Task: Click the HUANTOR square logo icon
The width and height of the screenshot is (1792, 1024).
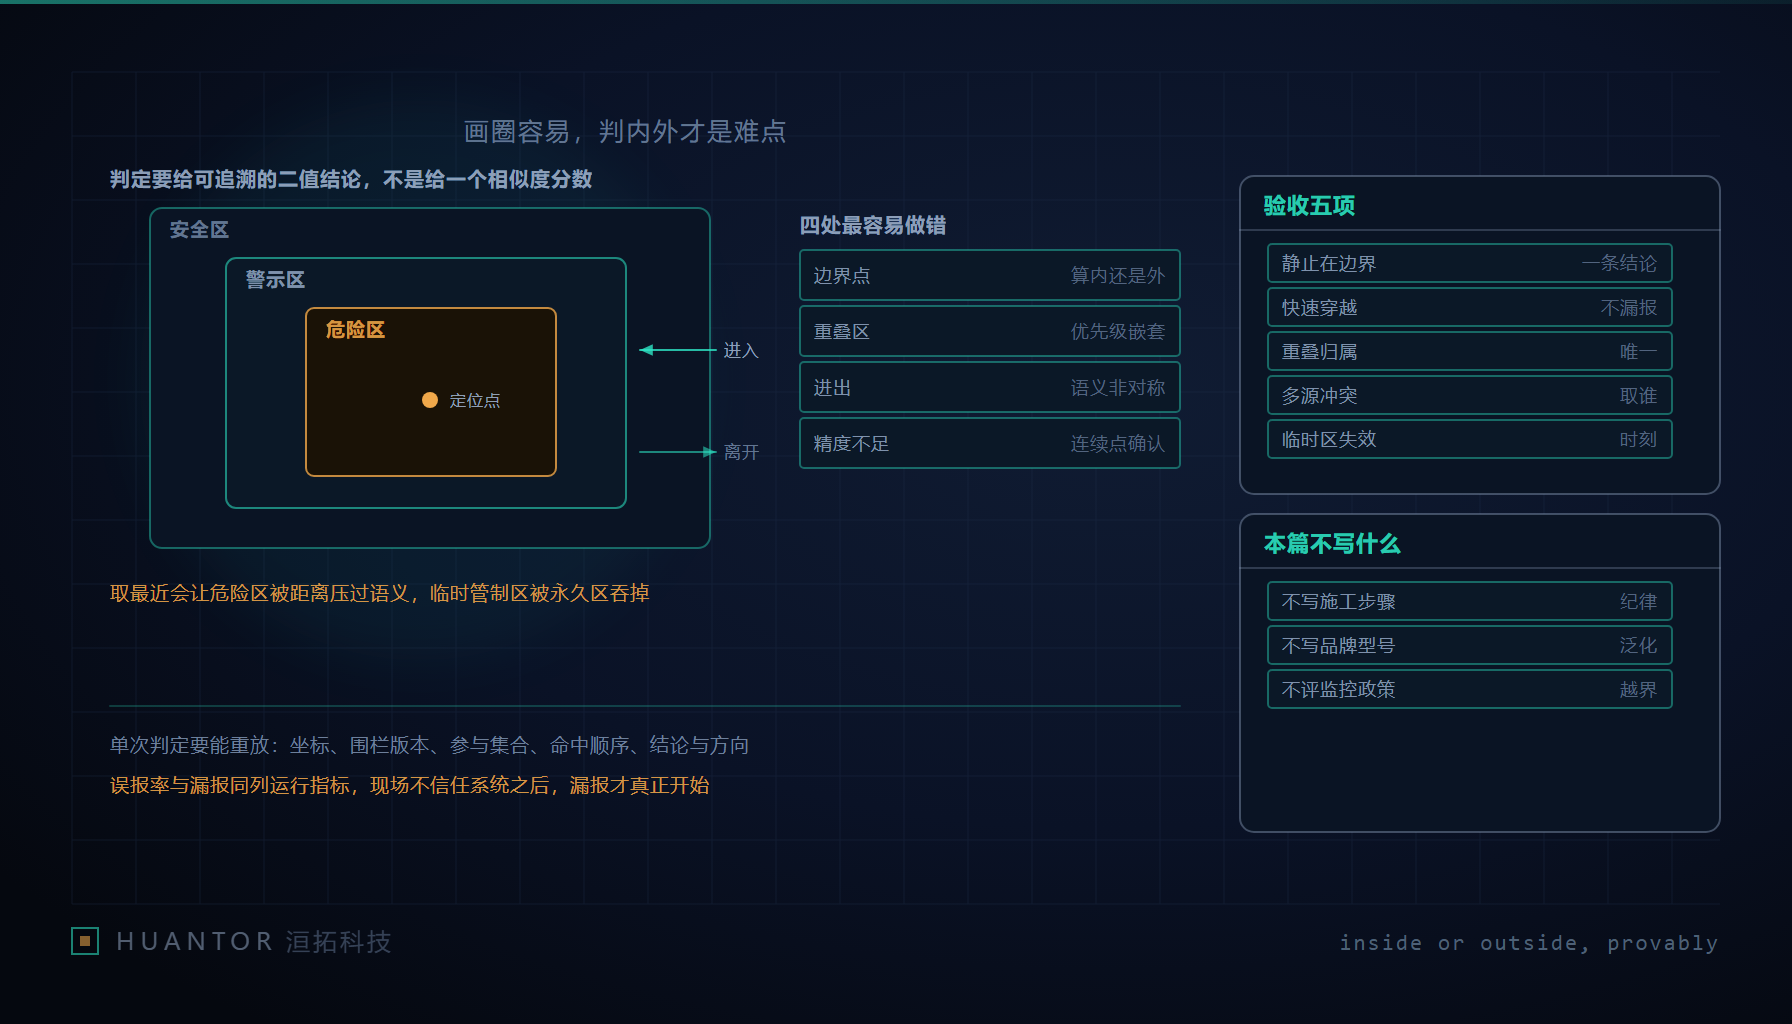Action: tap(85, 941)
